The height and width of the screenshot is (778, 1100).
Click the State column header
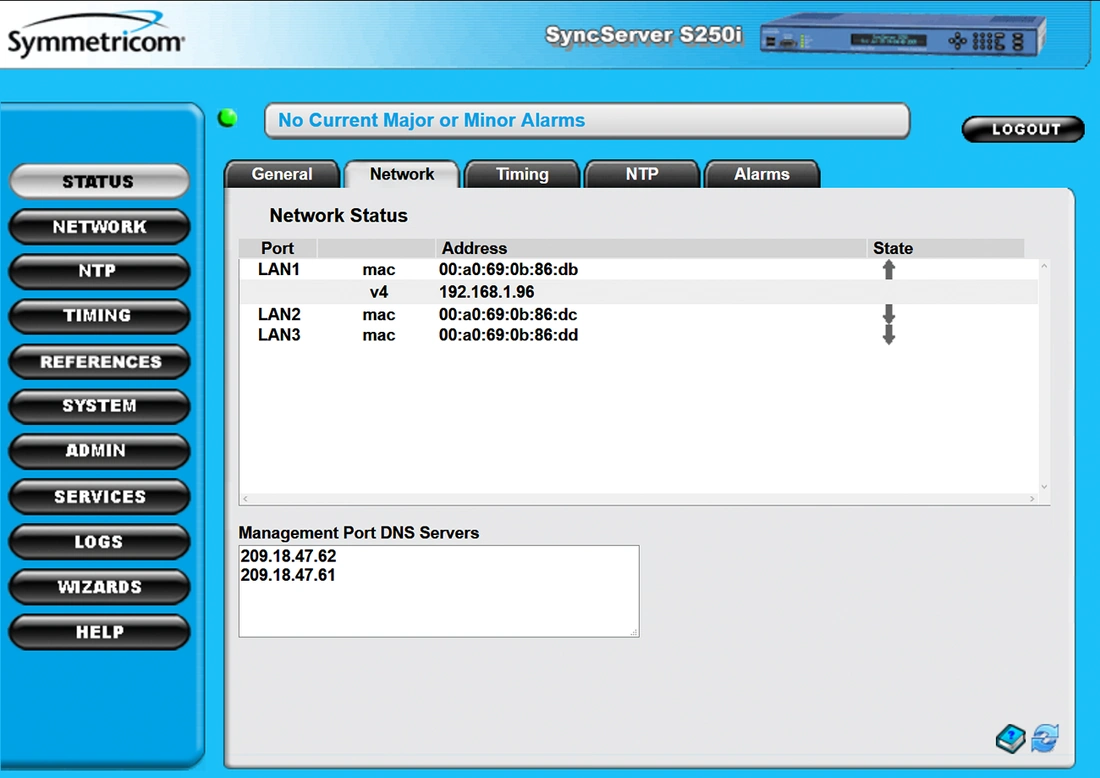[946, 248]
